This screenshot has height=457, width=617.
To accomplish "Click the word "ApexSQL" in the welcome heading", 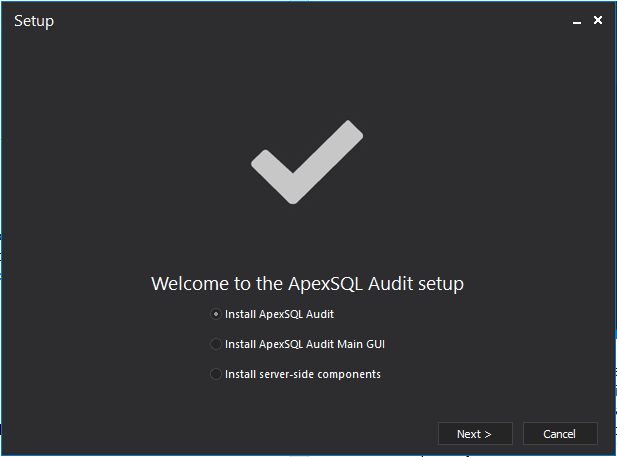I will [325, 284].
